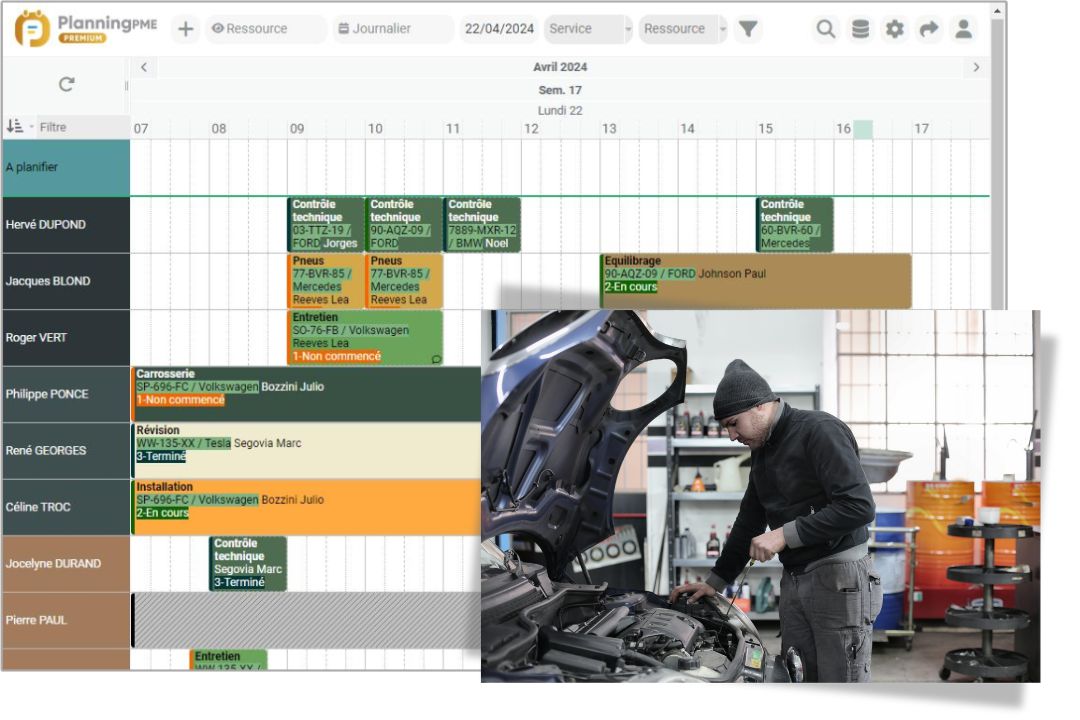Open the Ressource view selector with the eye icon
Viewport: 1080px width, 720px height.
point(265,29)
